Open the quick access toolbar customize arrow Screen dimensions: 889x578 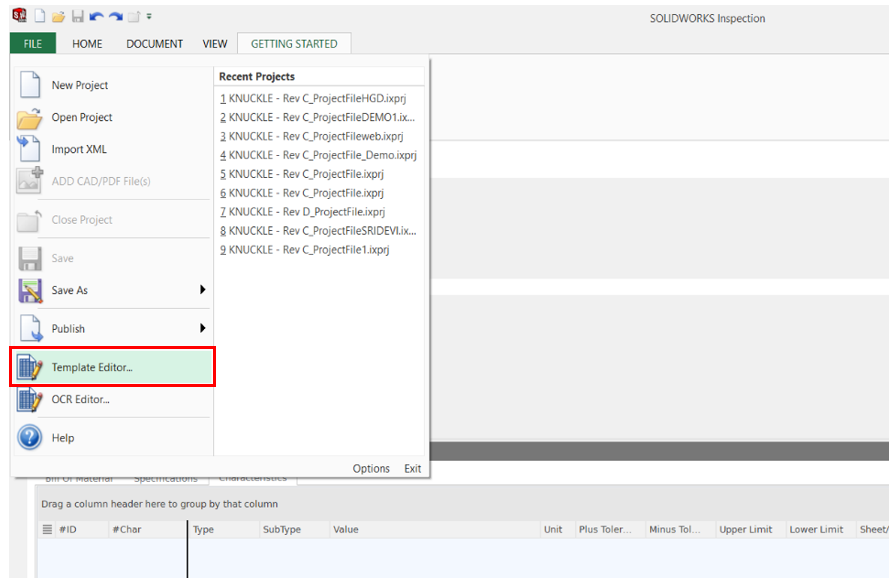pyautogui.click(x=149, y=16)
